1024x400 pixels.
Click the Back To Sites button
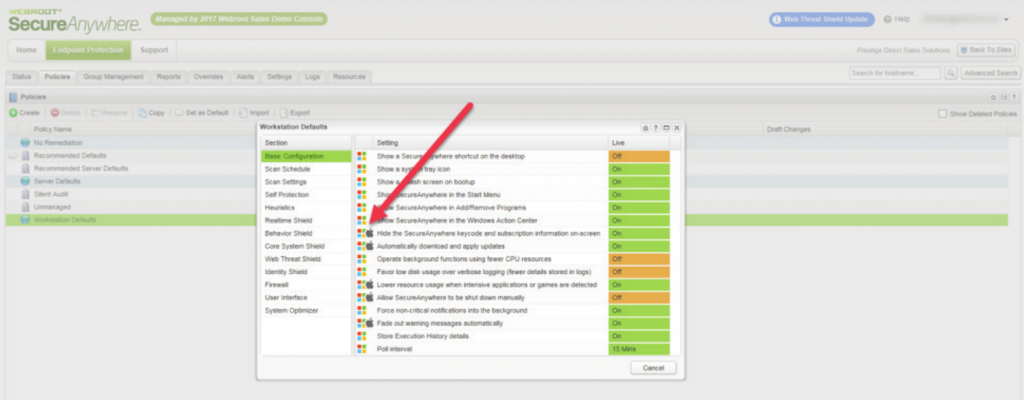(x=986, y=50)
